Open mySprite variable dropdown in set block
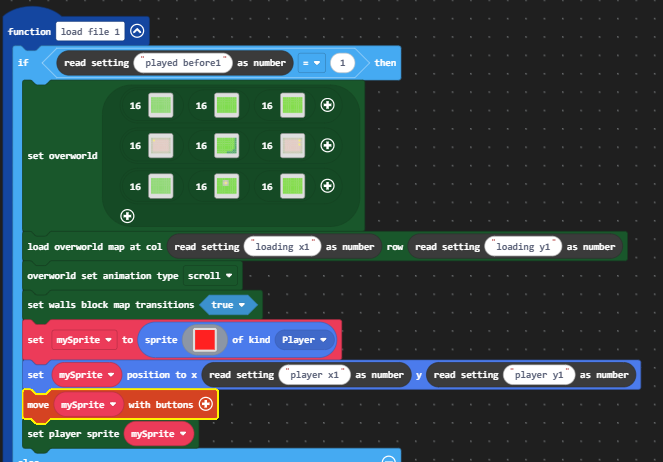 pos(84,340)
